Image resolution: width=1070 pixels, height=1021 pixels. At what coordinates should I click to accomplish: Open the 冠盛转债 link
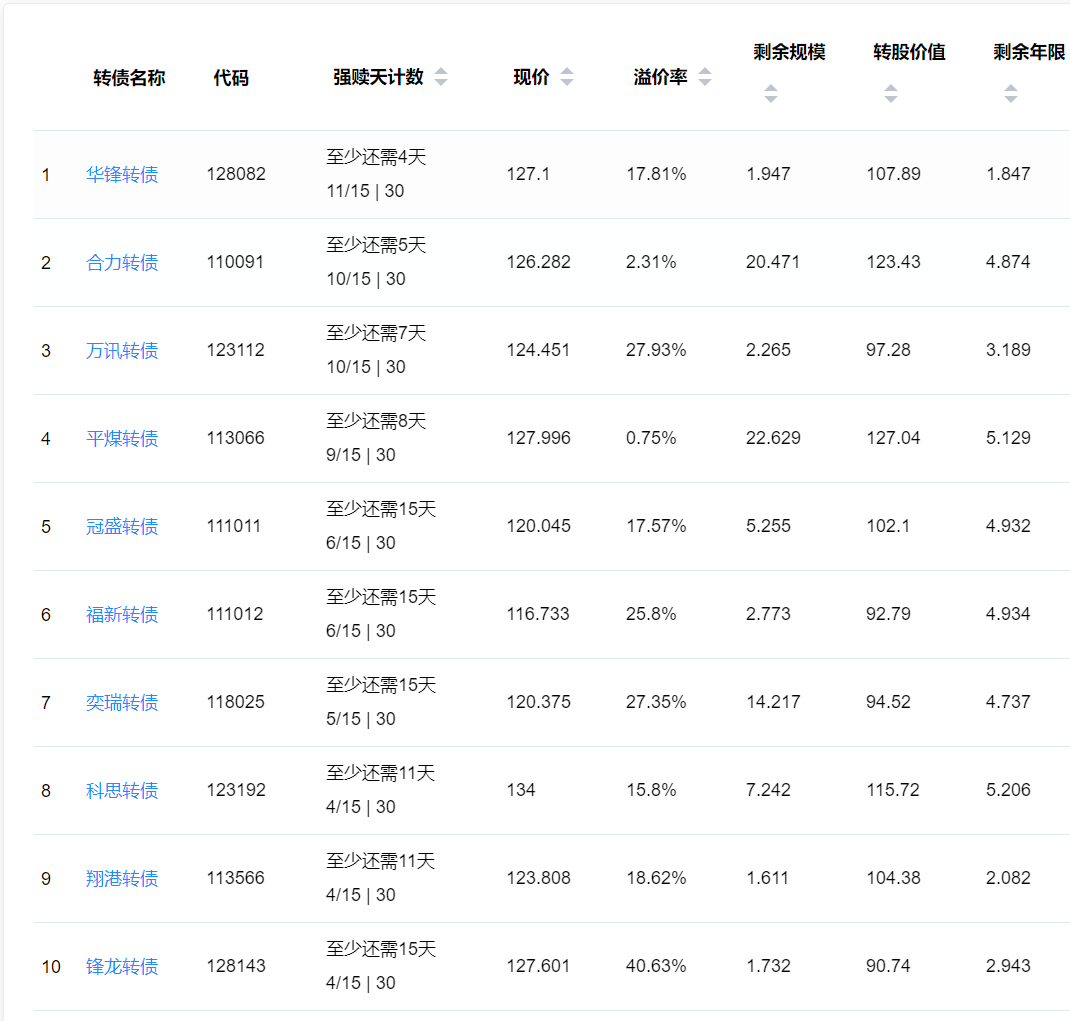click(x=122, y=527)
